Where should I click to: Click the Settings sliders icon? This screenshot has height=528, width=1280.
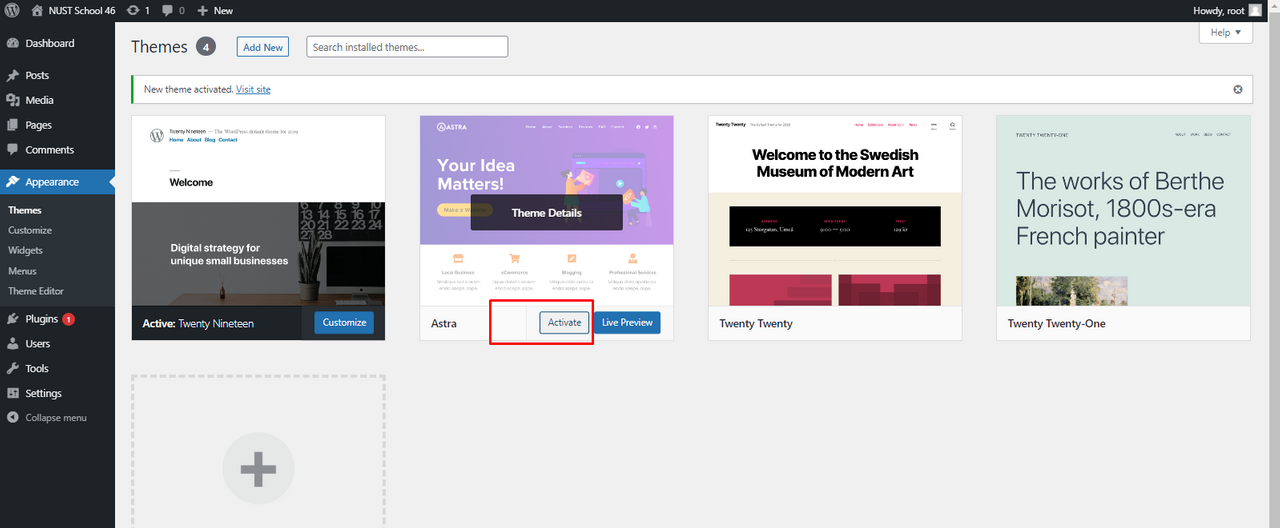point(13,393)
